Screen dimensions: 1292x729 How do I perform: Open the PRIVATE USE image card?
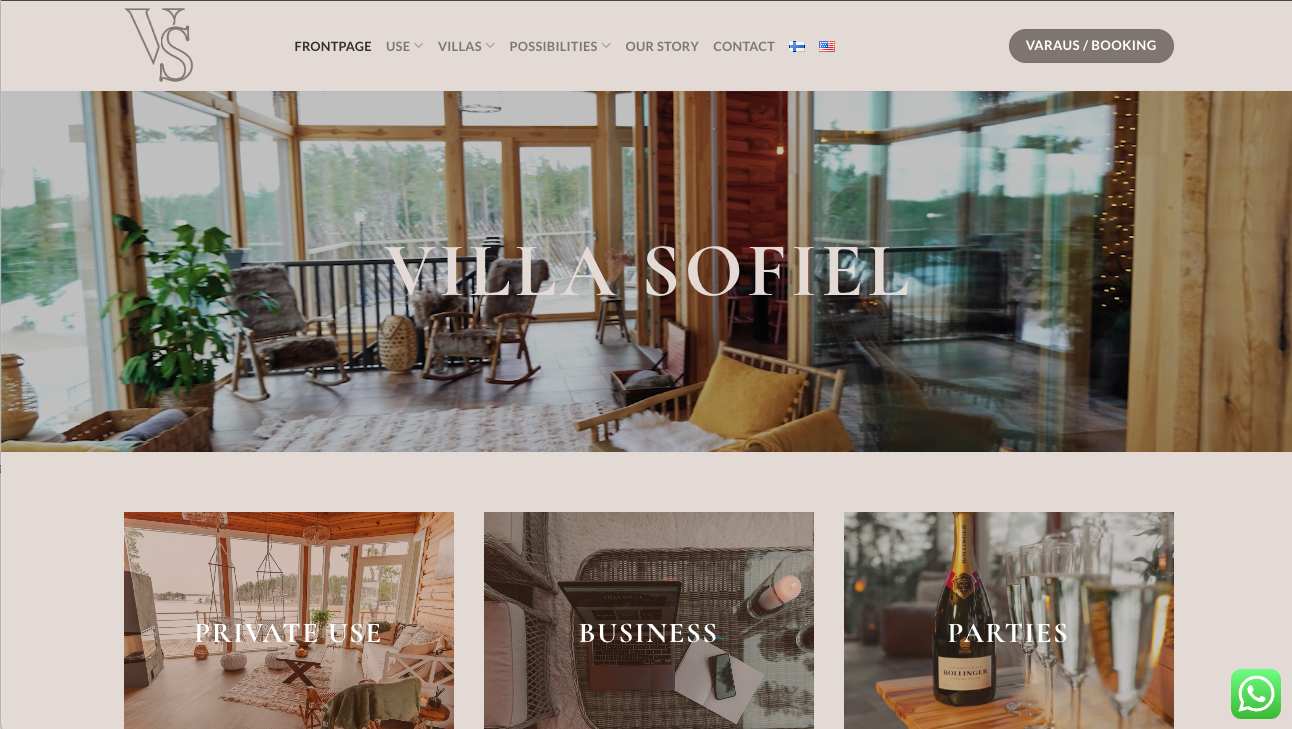(289, 620)
